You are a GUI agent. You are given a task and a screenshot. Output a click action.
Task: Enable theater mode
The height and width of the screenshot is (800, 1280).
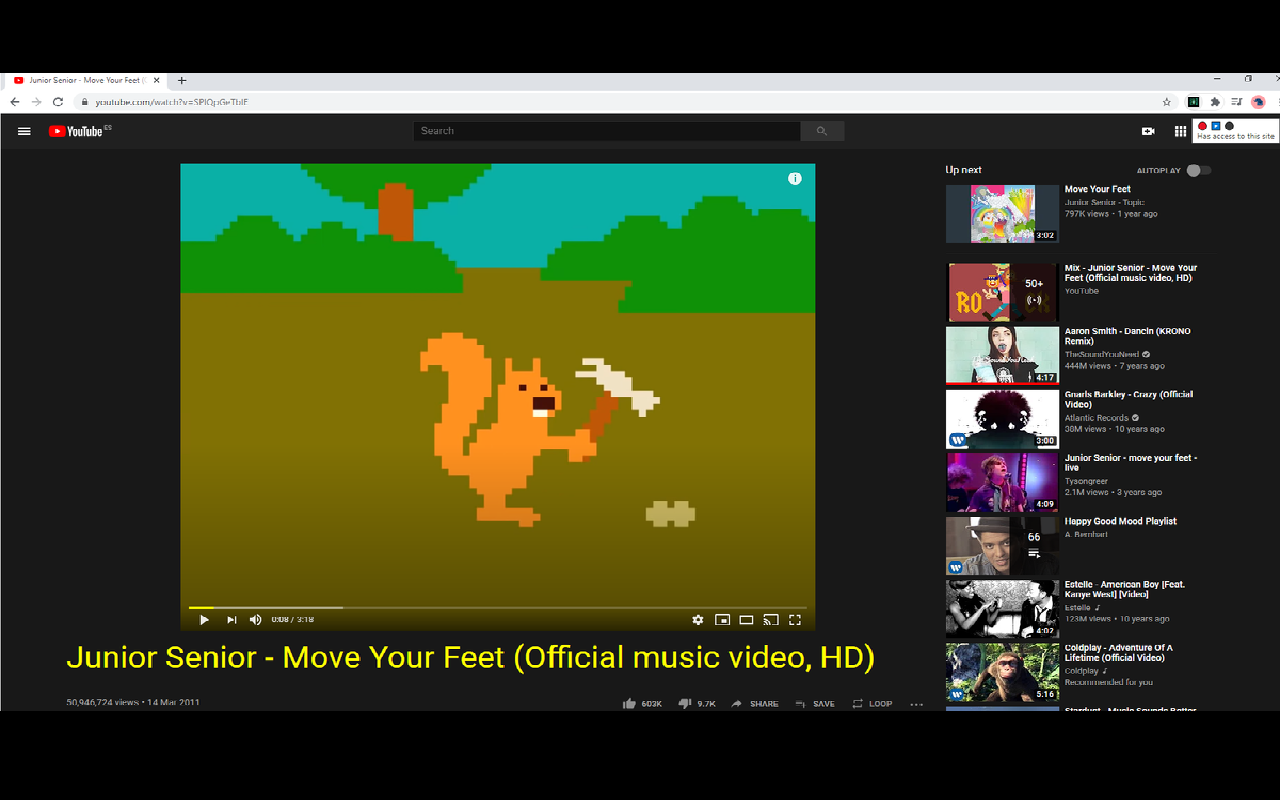[x=746, y=620]
